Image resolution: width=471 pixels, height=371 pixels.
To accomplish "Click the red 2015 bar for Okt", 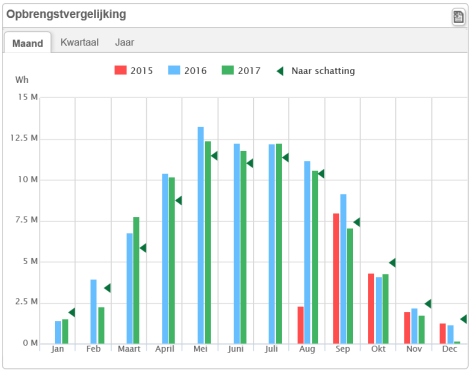I will (371, 308).
